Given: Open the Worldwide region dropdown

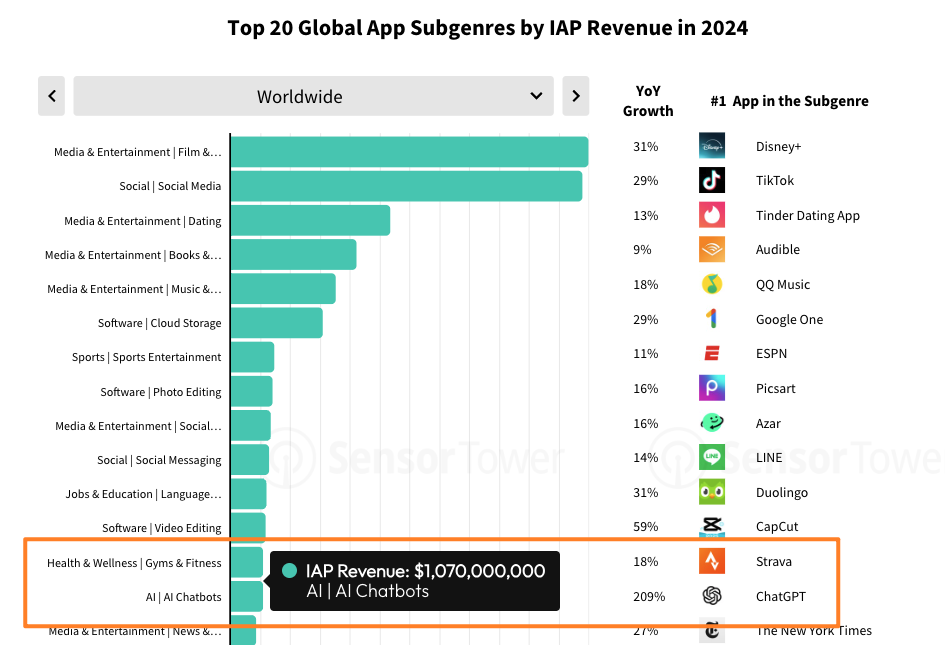Looking at the screenshot, I should [314, 97].
